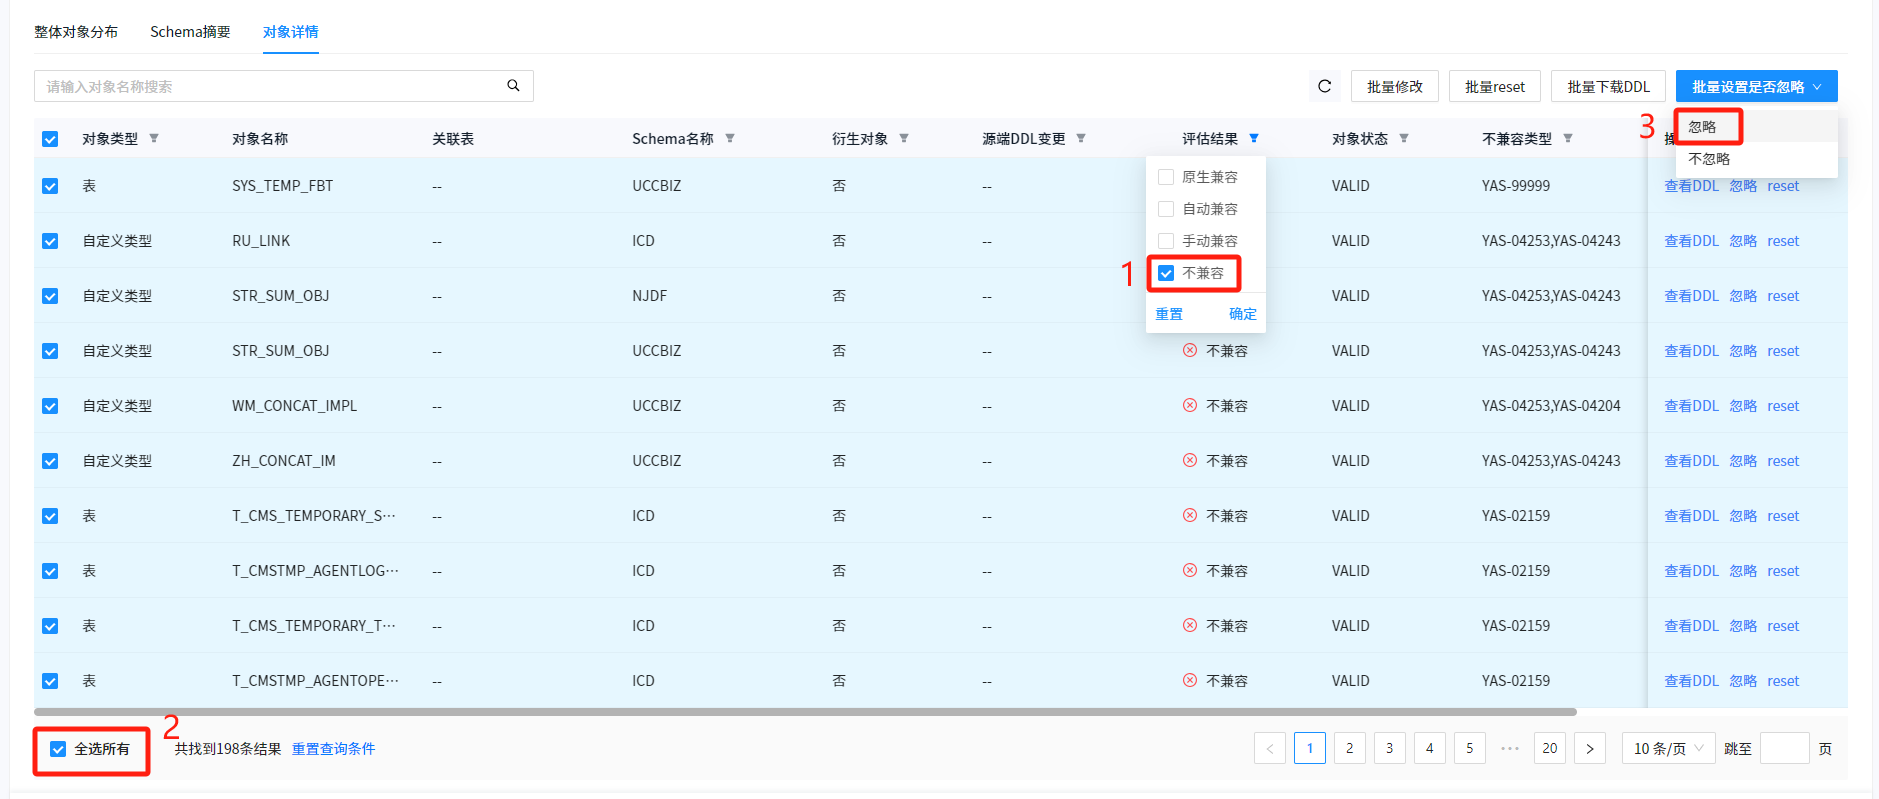
Task: Toggle the 全选所有 checkbox
Action: tap(58, 749)
